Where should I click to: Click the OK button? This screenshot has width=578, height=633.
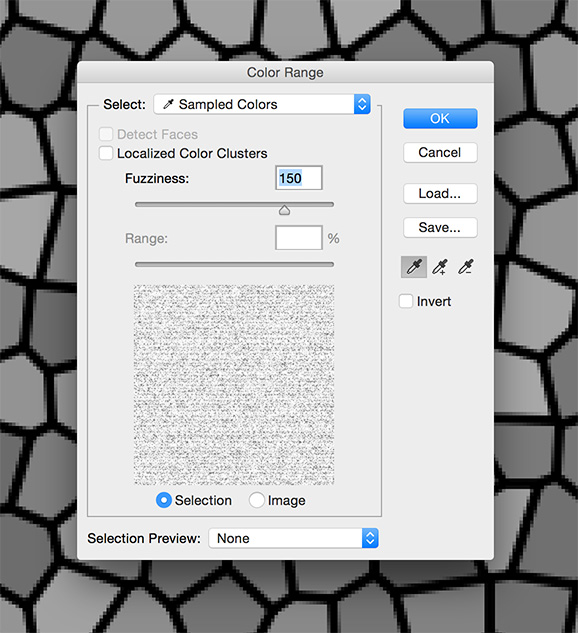[440, 119]
